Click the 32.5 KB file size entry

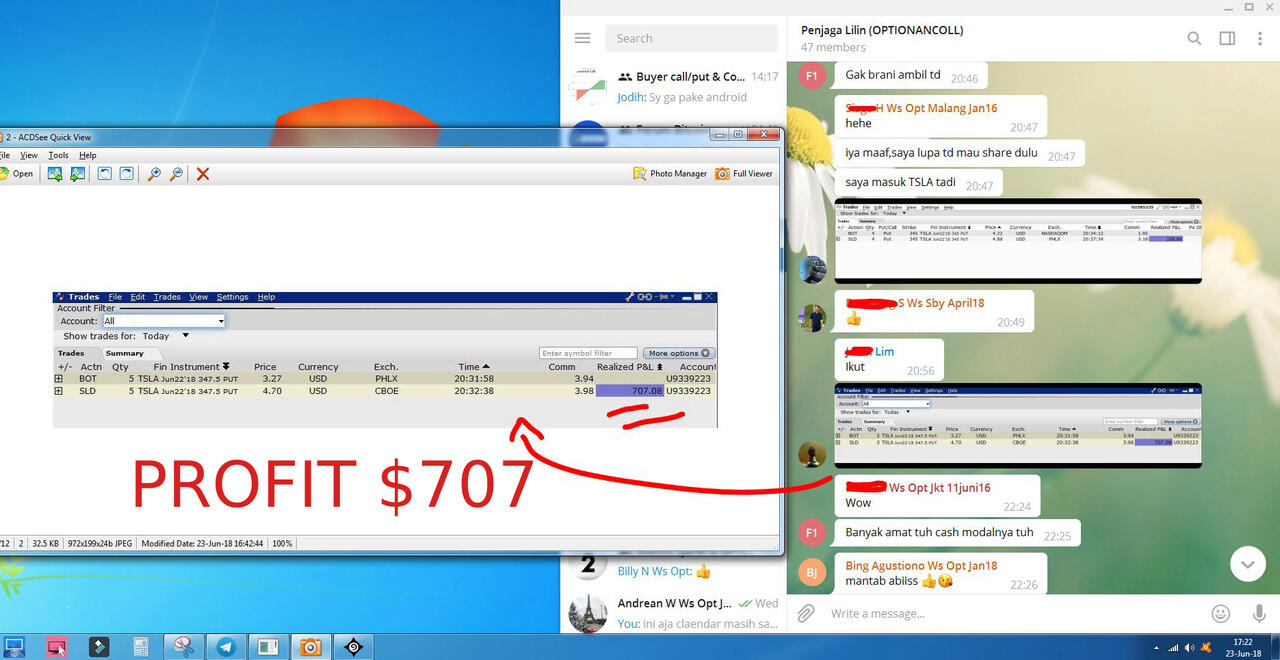click(45, 543)
